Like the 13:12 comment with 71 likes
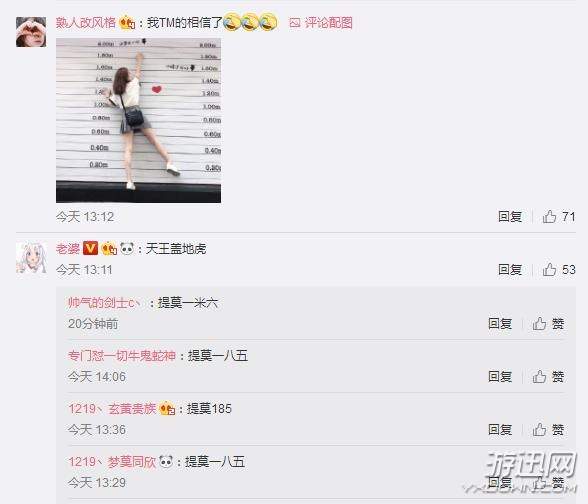 click(558, 217)
